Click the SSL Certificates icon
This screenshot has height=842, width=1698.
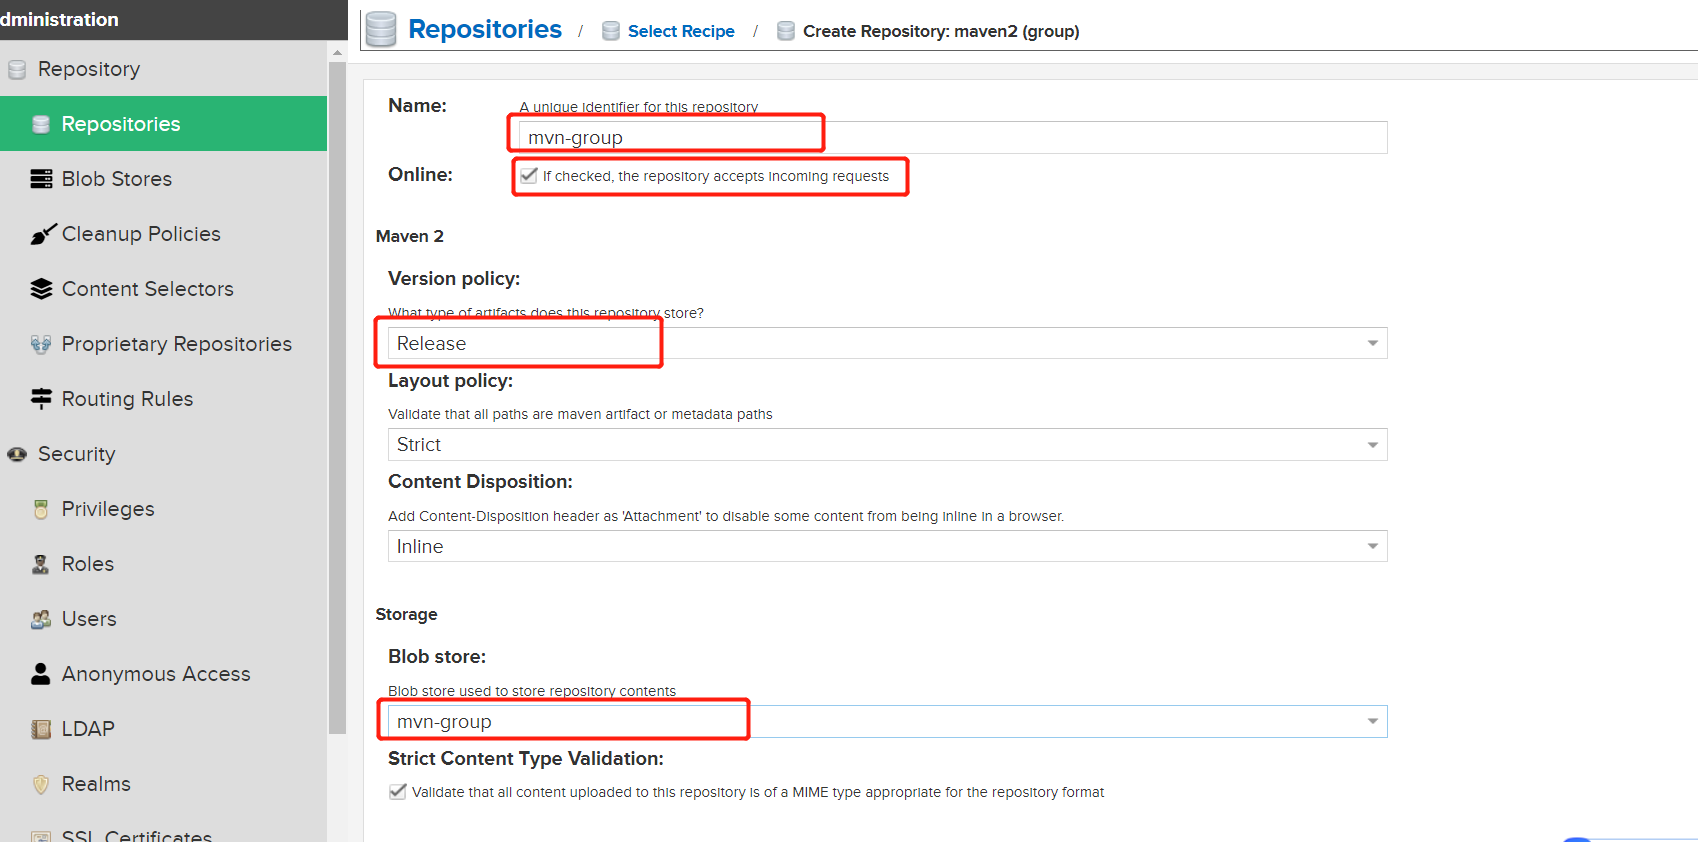pos(41,837)
